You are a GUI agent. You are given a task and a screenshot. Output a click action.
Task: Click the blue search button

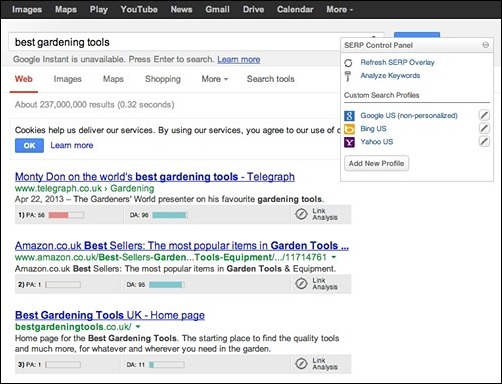coord(417,35)
